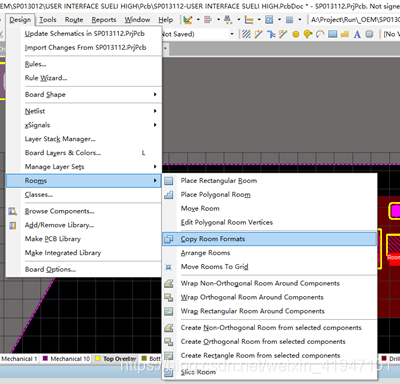Choose Place Polygonal Room
Viewport: 400px width, 384px height.
click(x=269, y=195)
